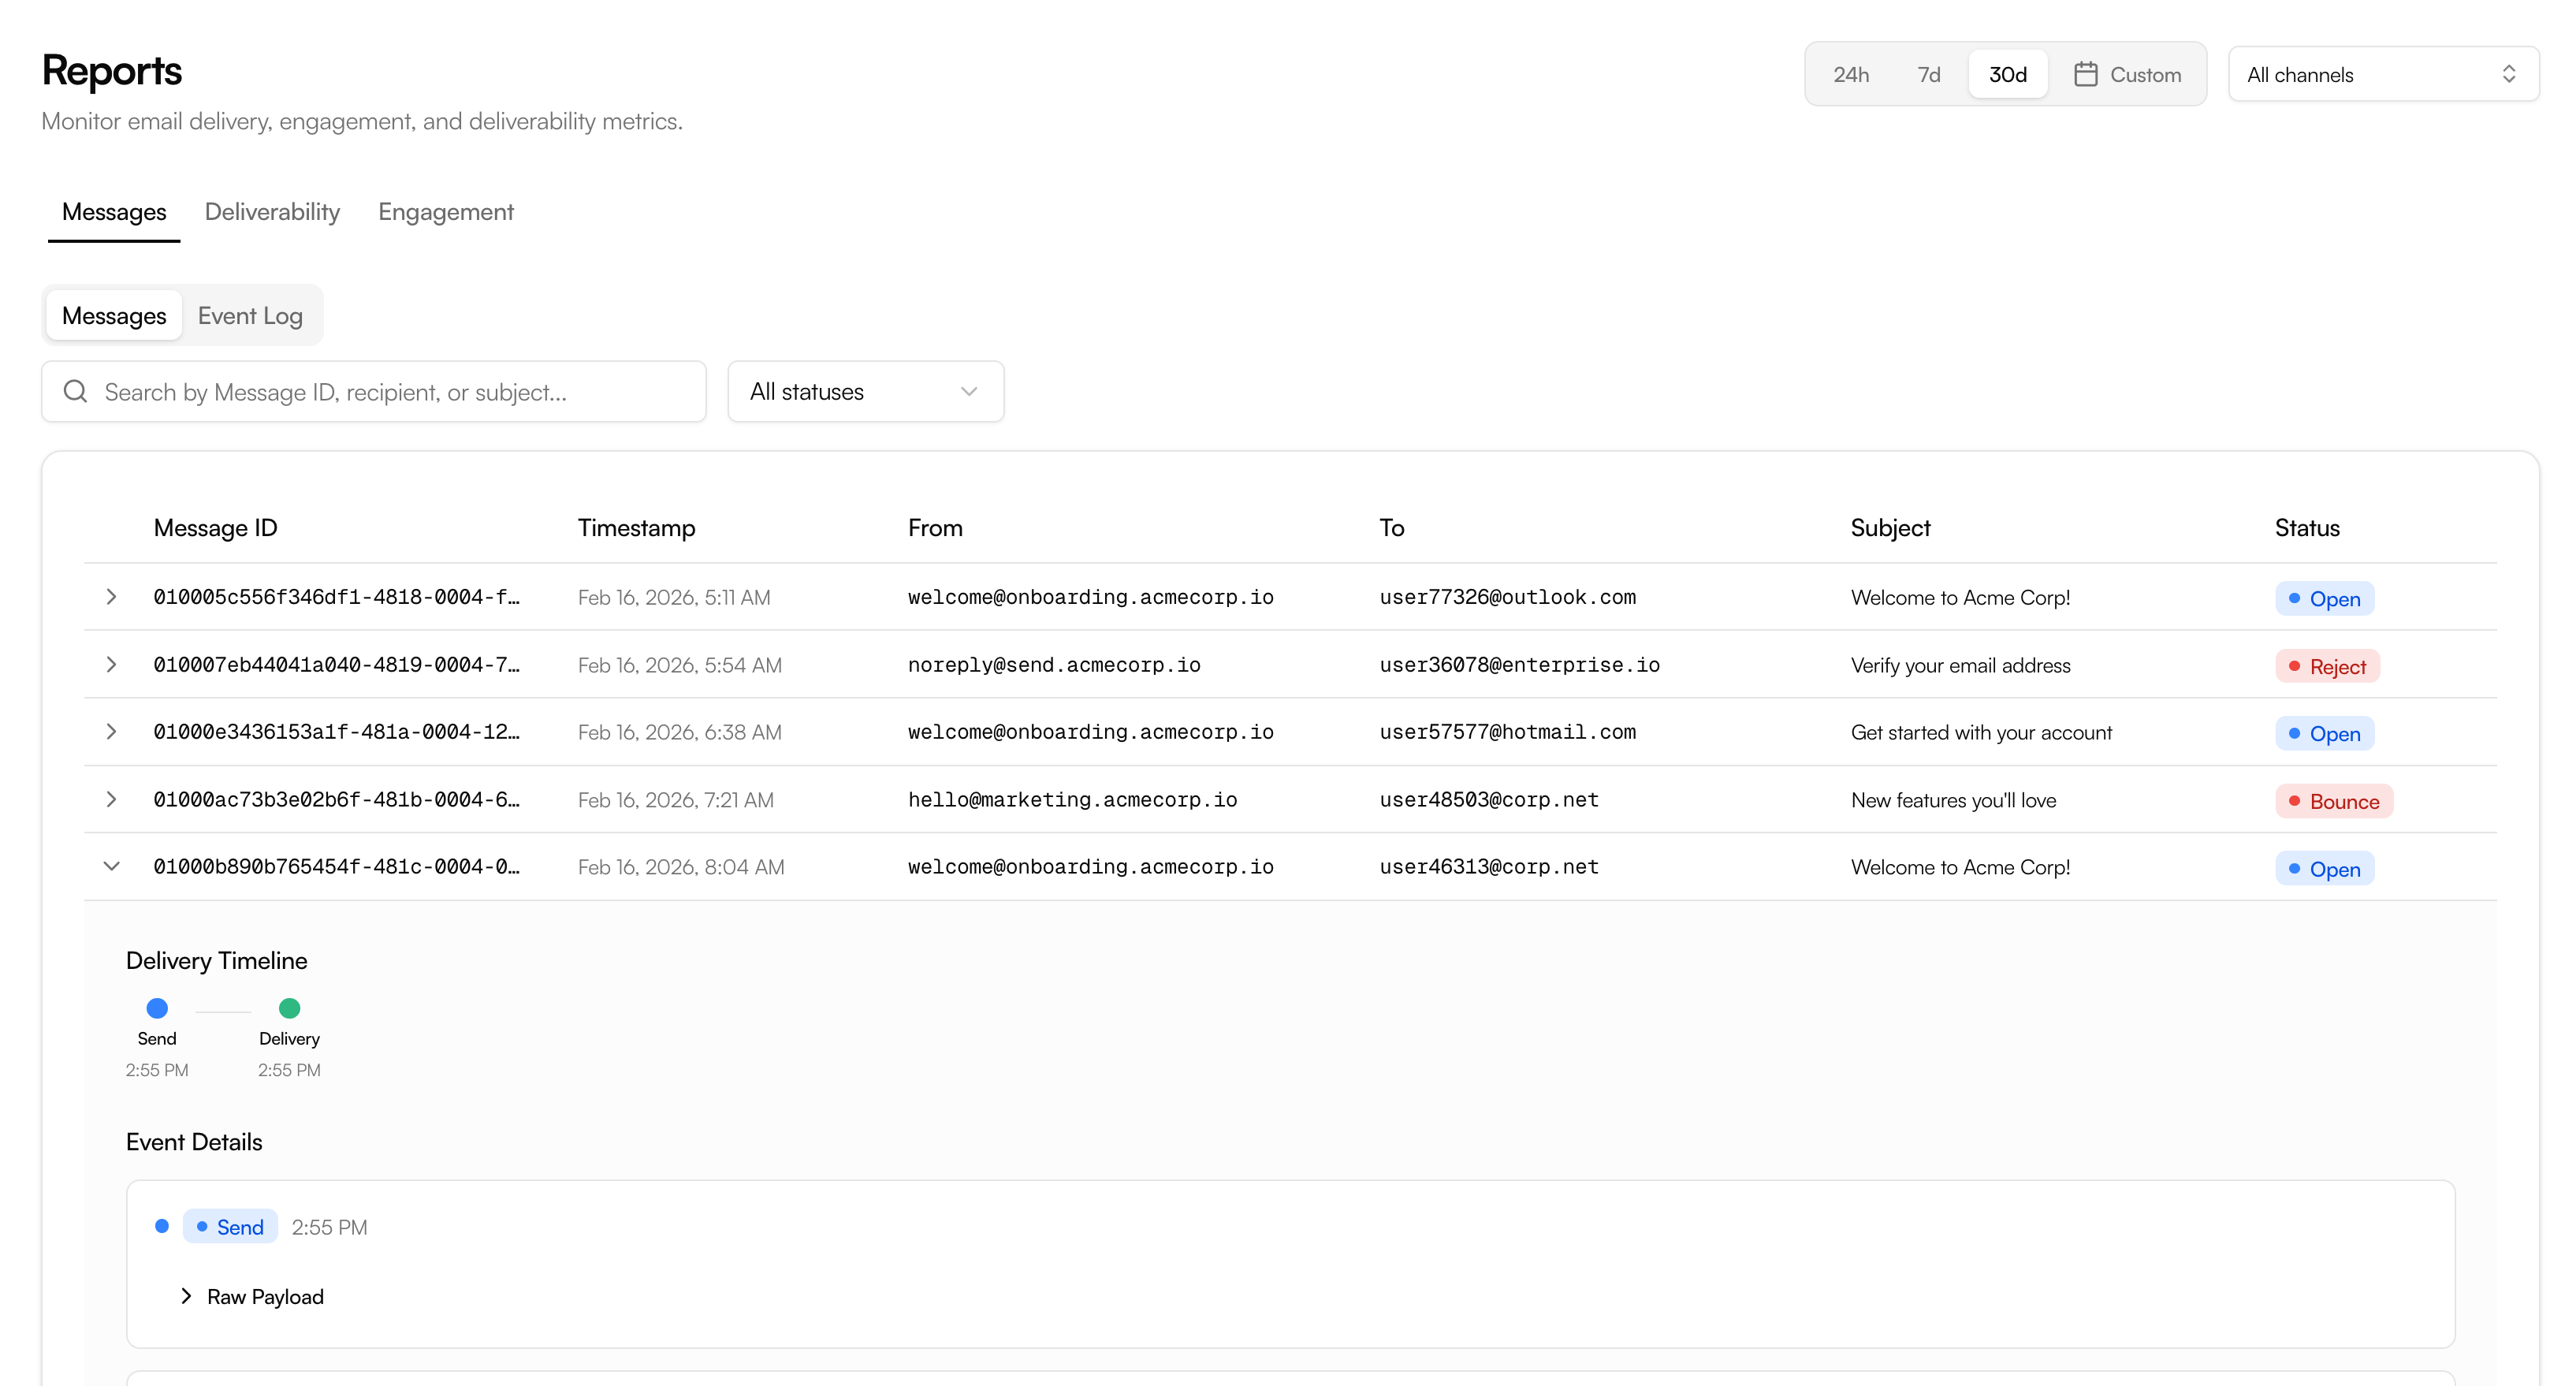Image resolution: width=2576 pixels, height=1386 pixels.
Task: Click the All channels selector arrows
Action: 2508,74
